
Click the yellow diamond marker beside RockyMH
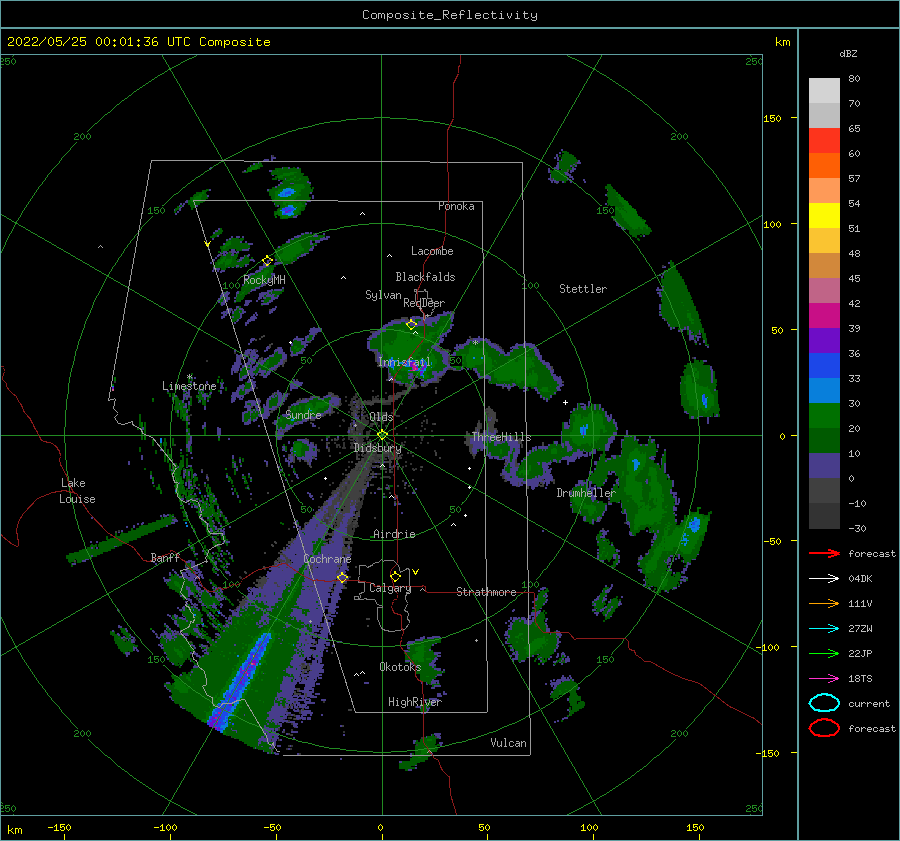tap(267, 261)
